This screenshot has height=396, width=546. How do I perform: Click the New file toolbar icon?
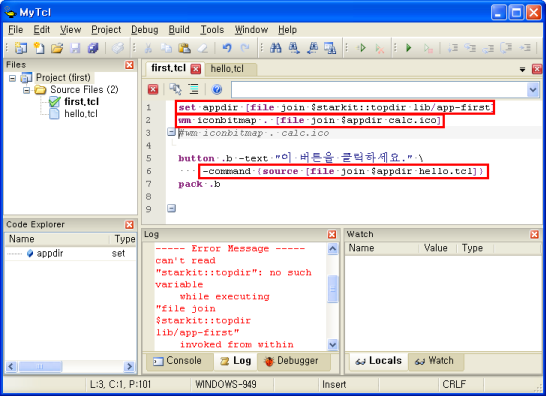tap(39, 48)
